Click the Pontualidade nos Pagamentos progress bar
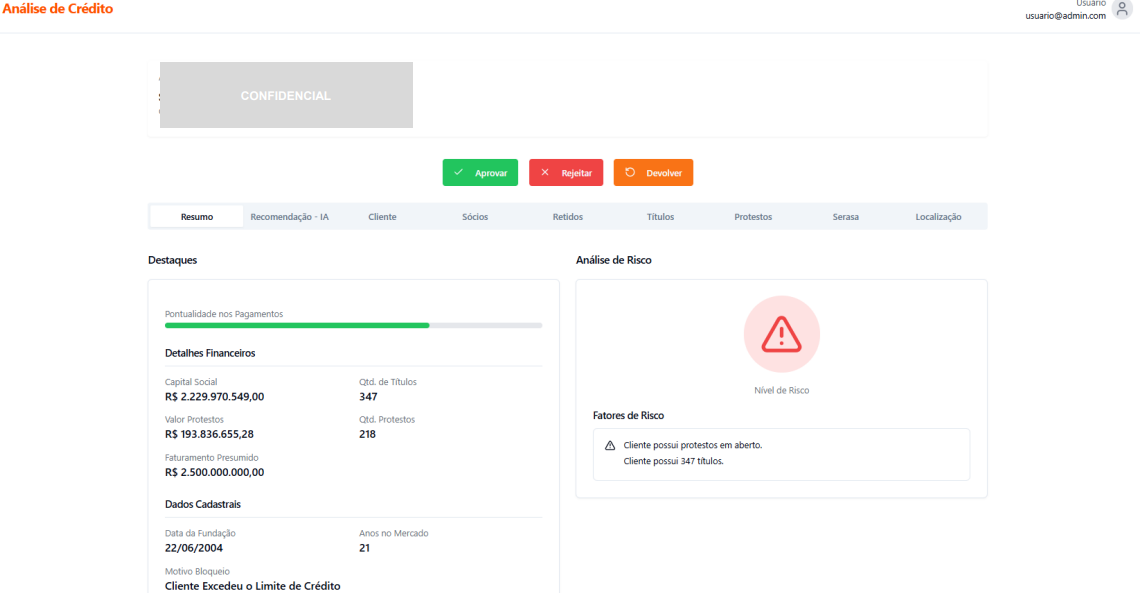 [353, 325]
